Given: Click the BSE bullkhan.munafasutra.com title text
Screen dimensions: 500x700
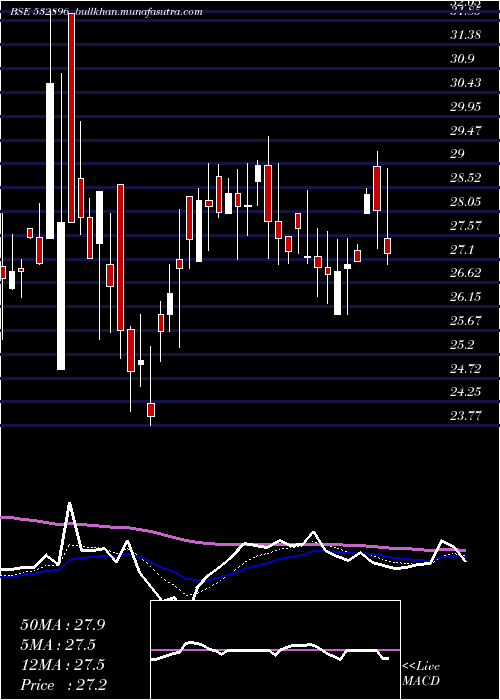Looking at the screenshot, I should click(x=107, y=12).
